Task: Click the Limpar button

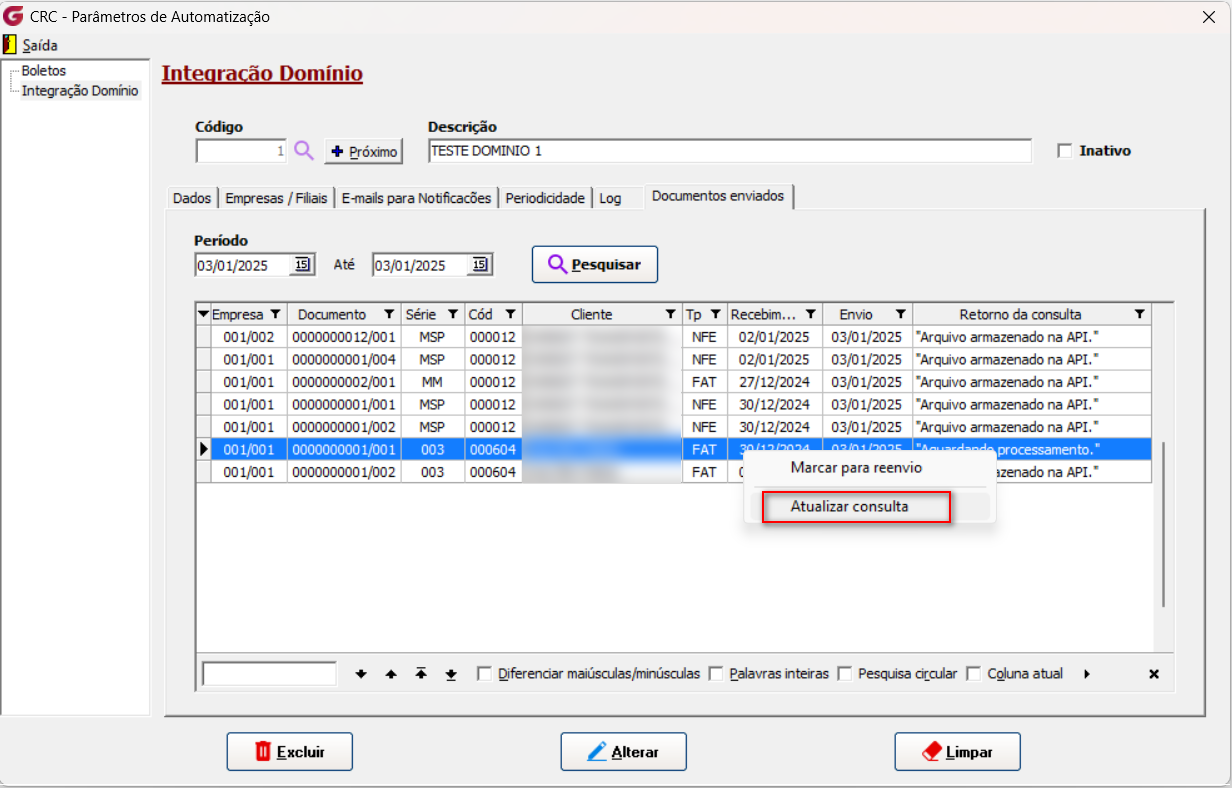Action: (x=957, y=752)
